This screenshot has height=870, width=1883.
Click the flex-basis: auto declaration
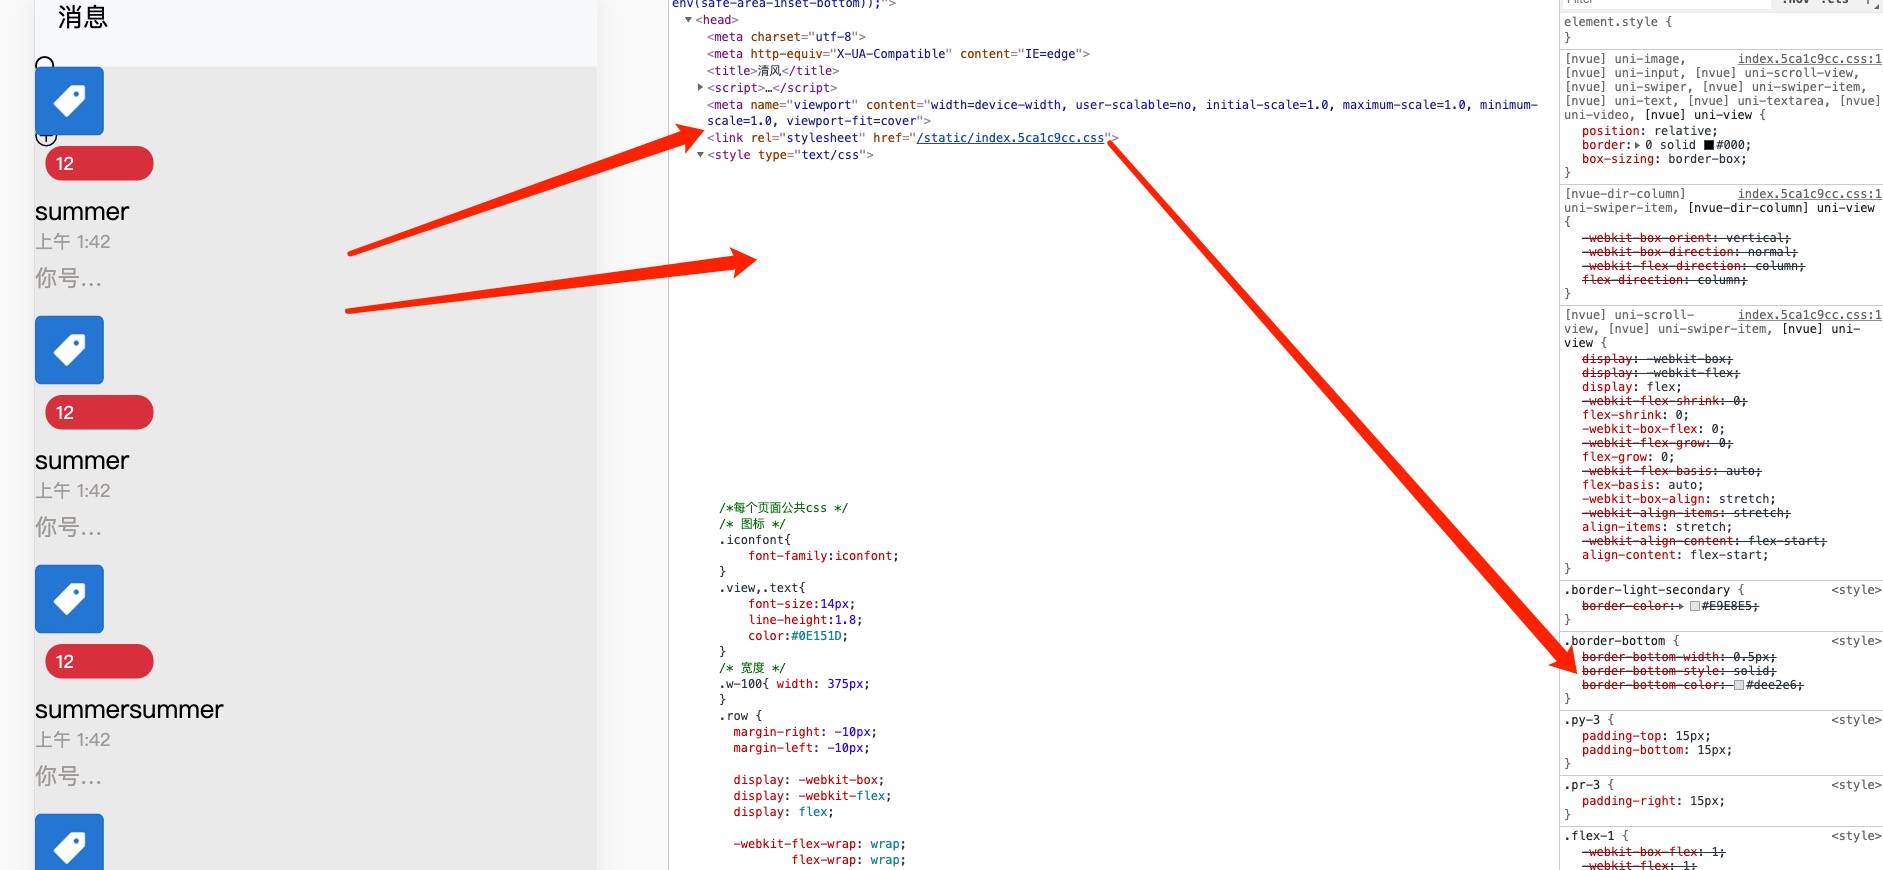coord(1642,485)
